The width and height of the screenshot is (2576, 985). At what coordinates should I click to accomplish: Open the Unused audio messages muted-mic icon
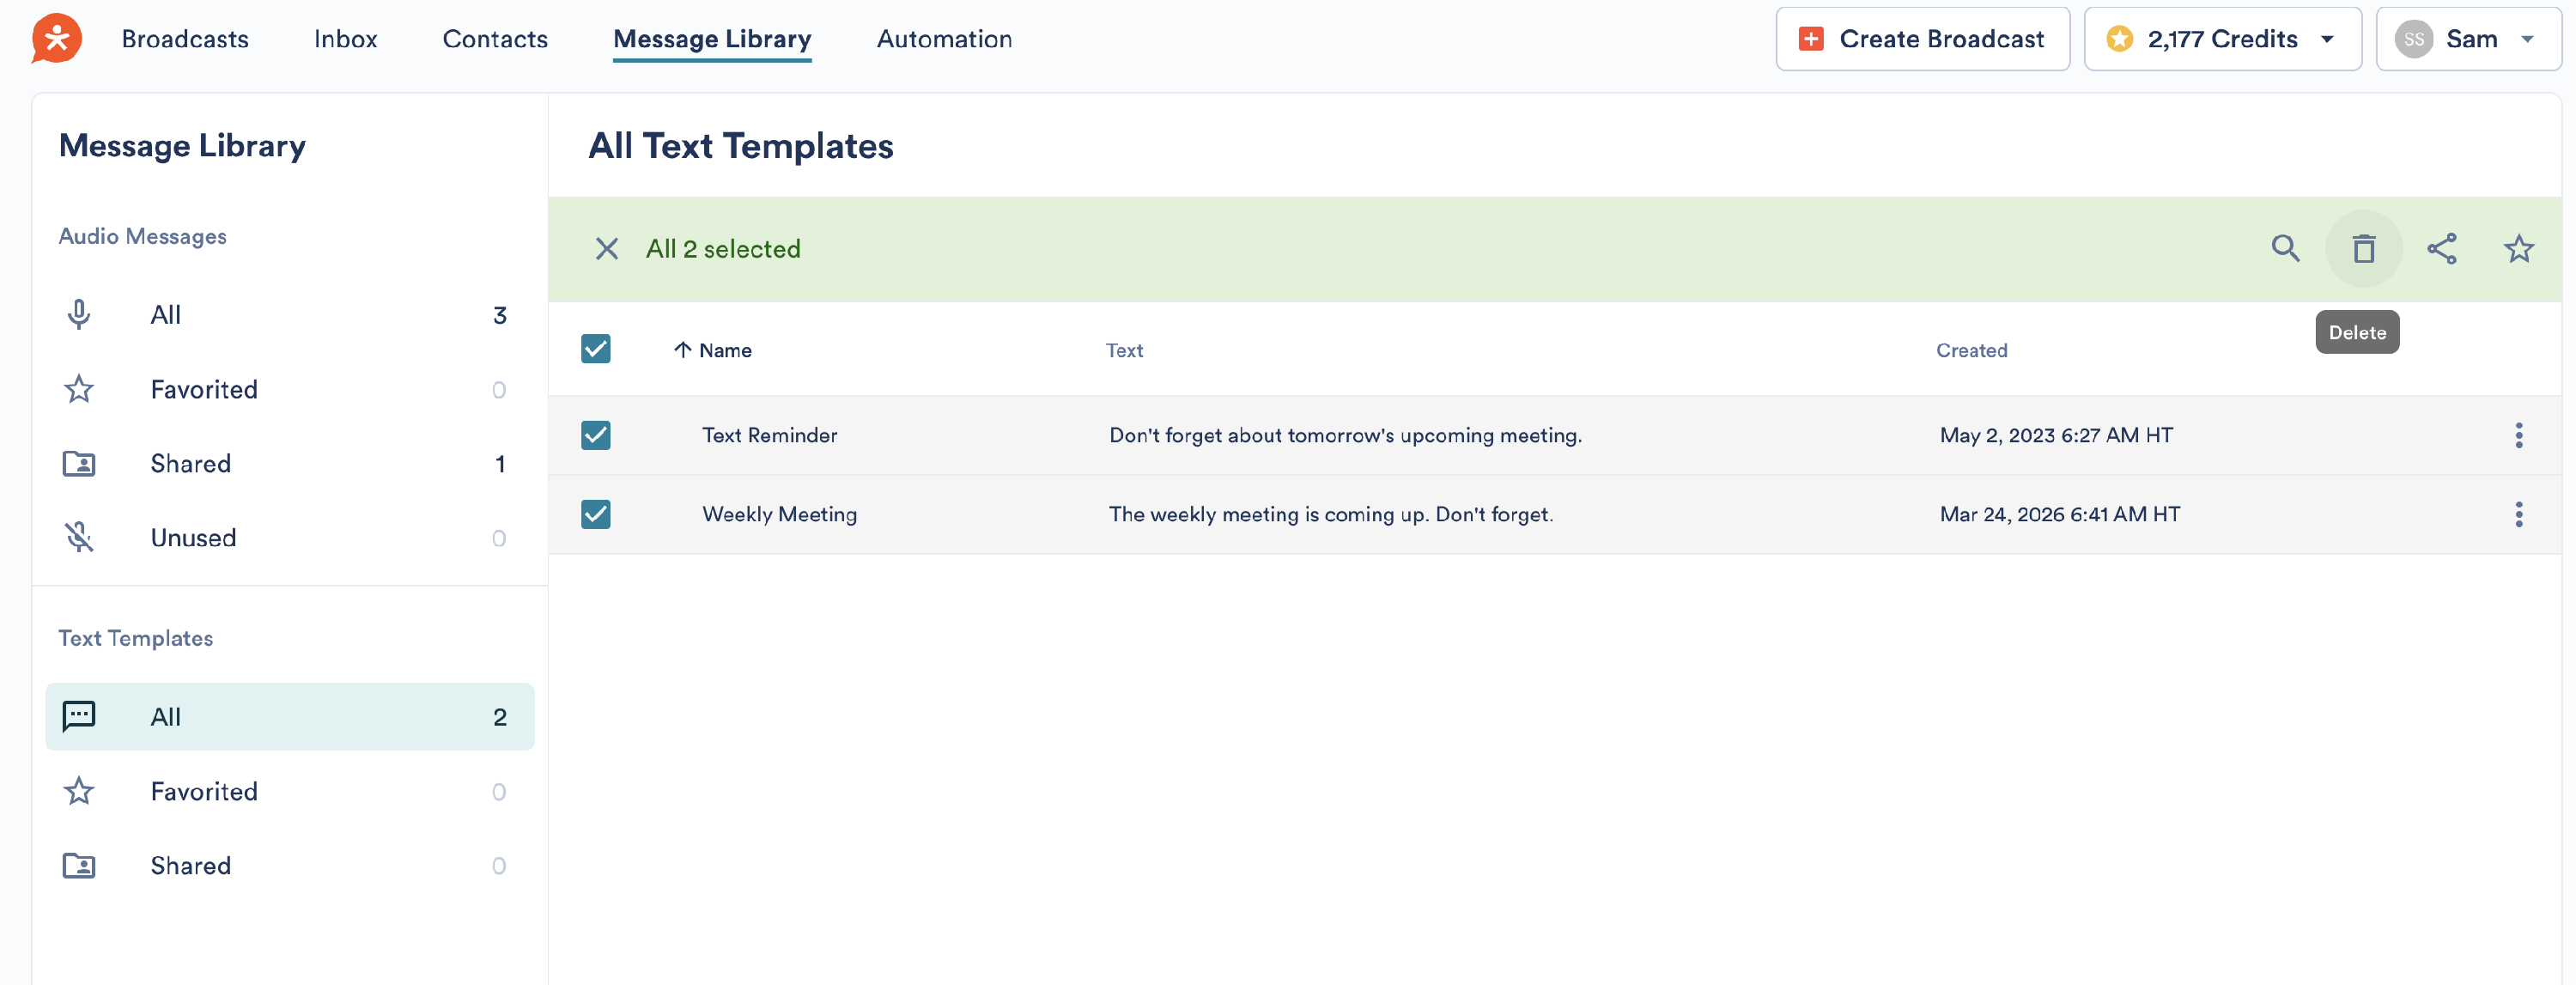tap(79, 538)
